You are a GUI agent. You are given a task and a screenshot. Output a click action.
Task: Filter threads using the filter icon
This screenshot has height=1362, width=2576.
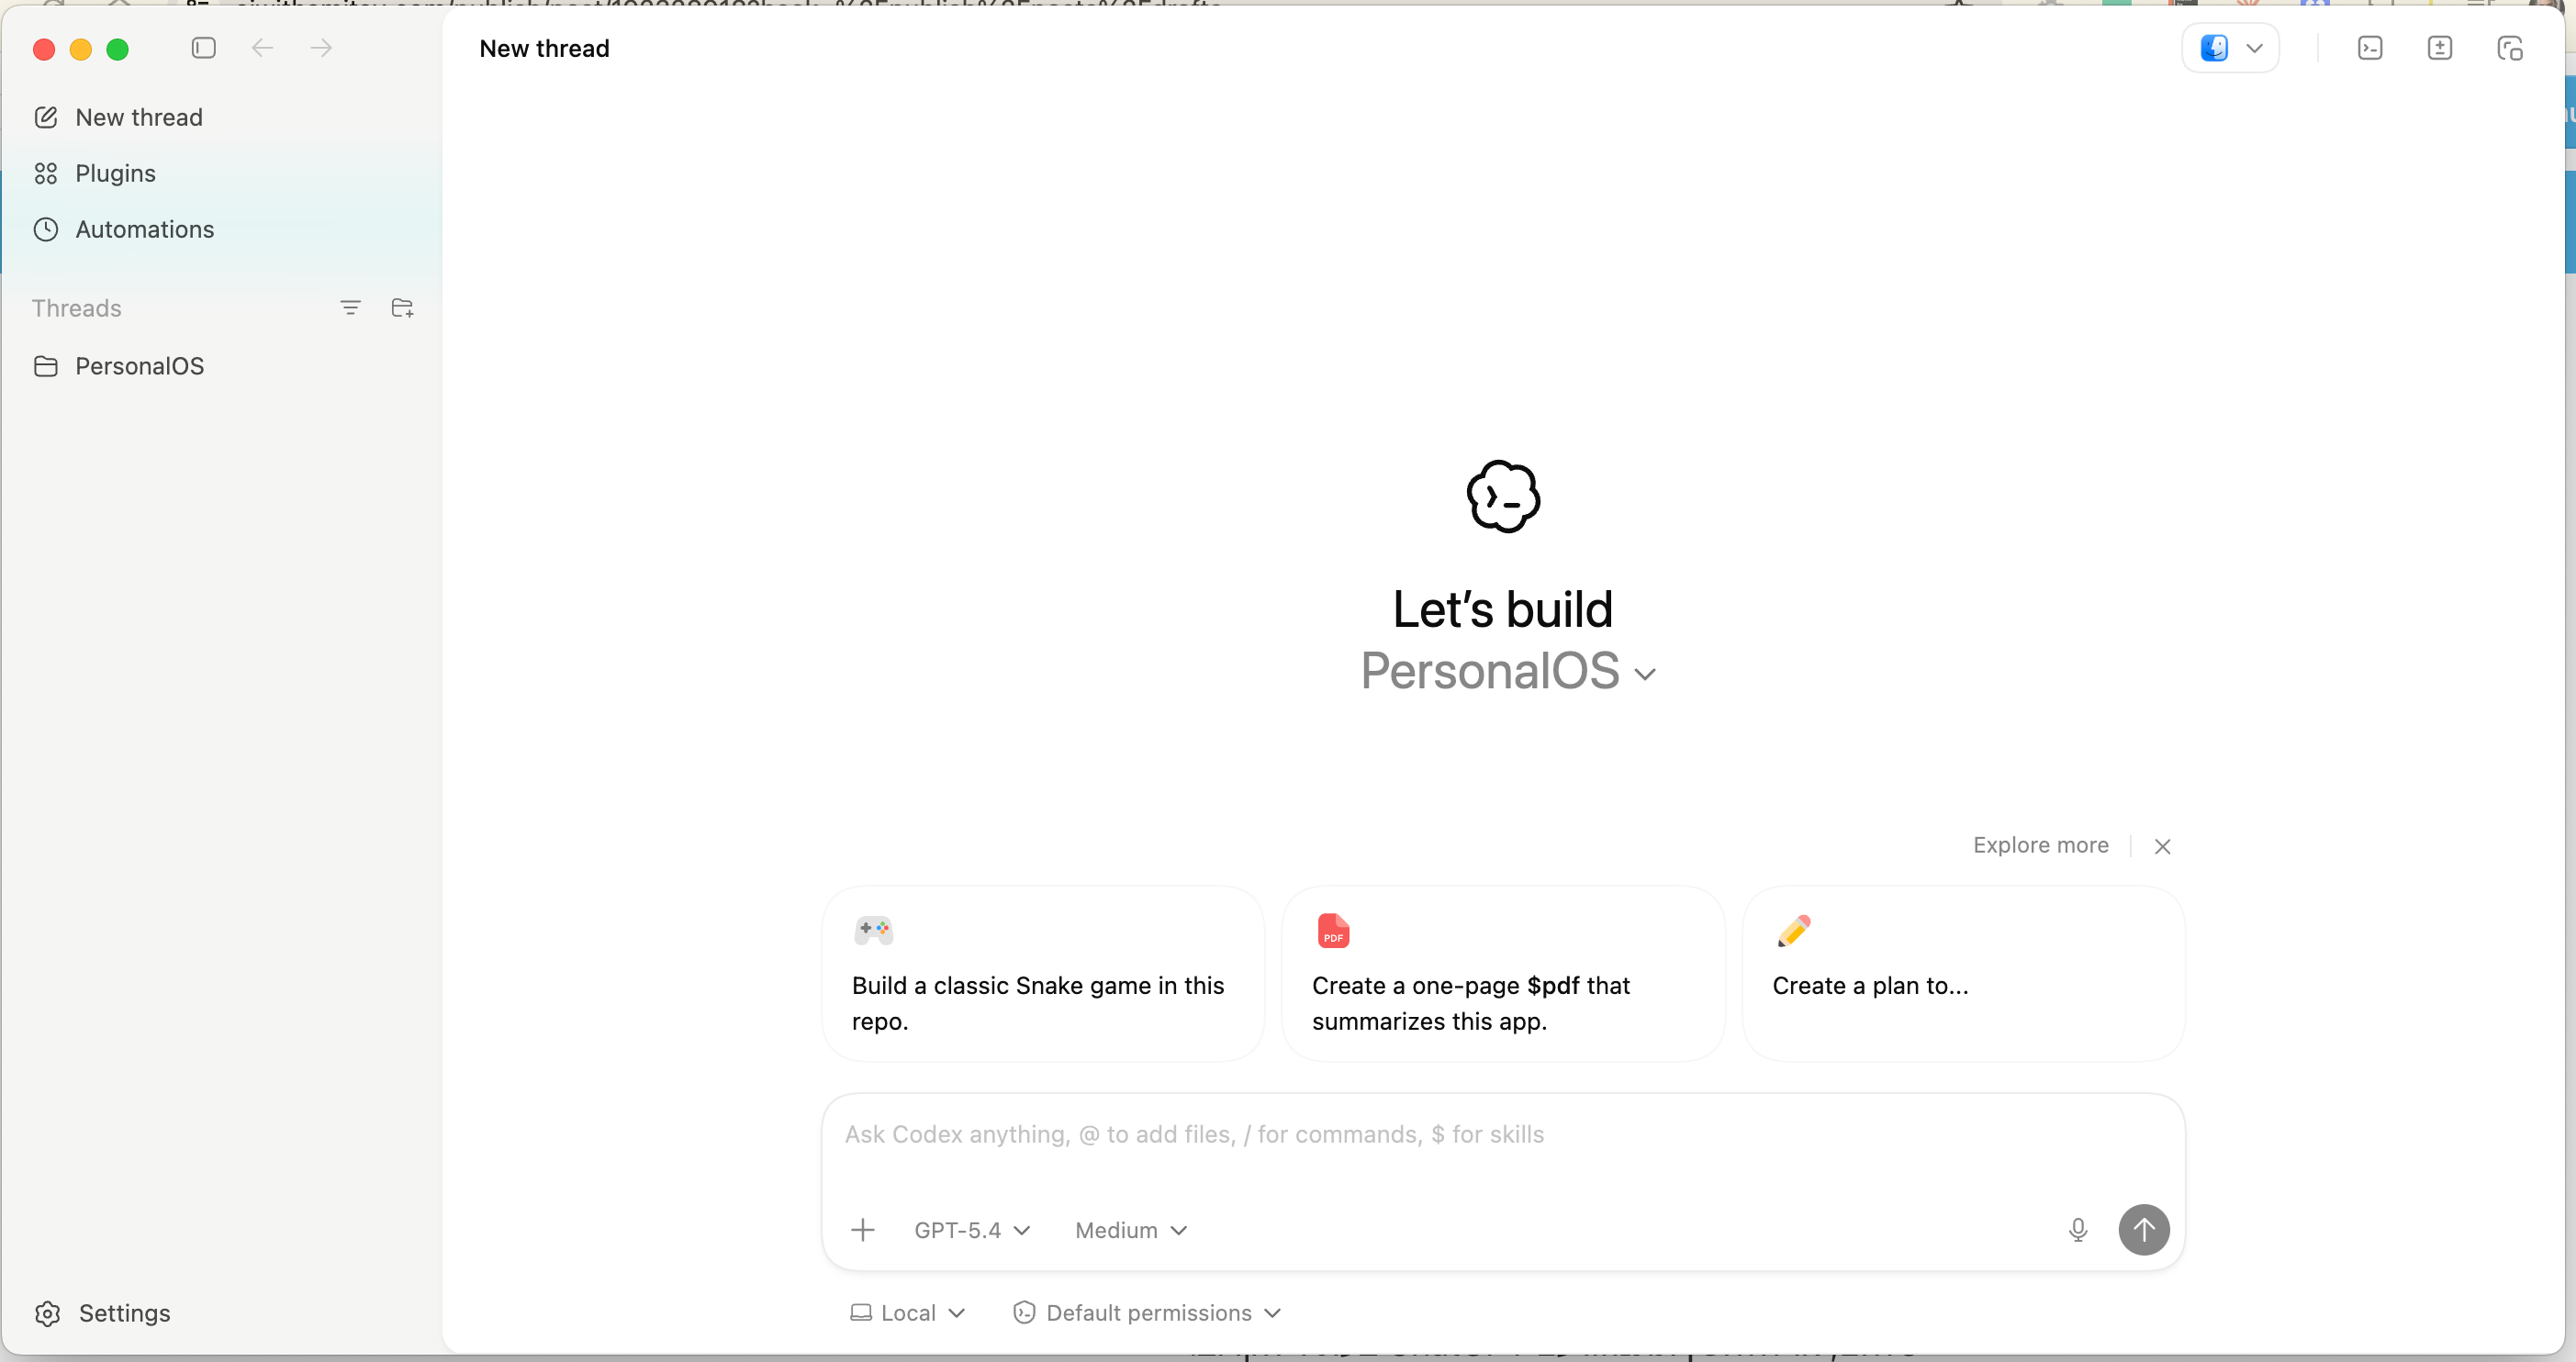click(x=350, y=308)
